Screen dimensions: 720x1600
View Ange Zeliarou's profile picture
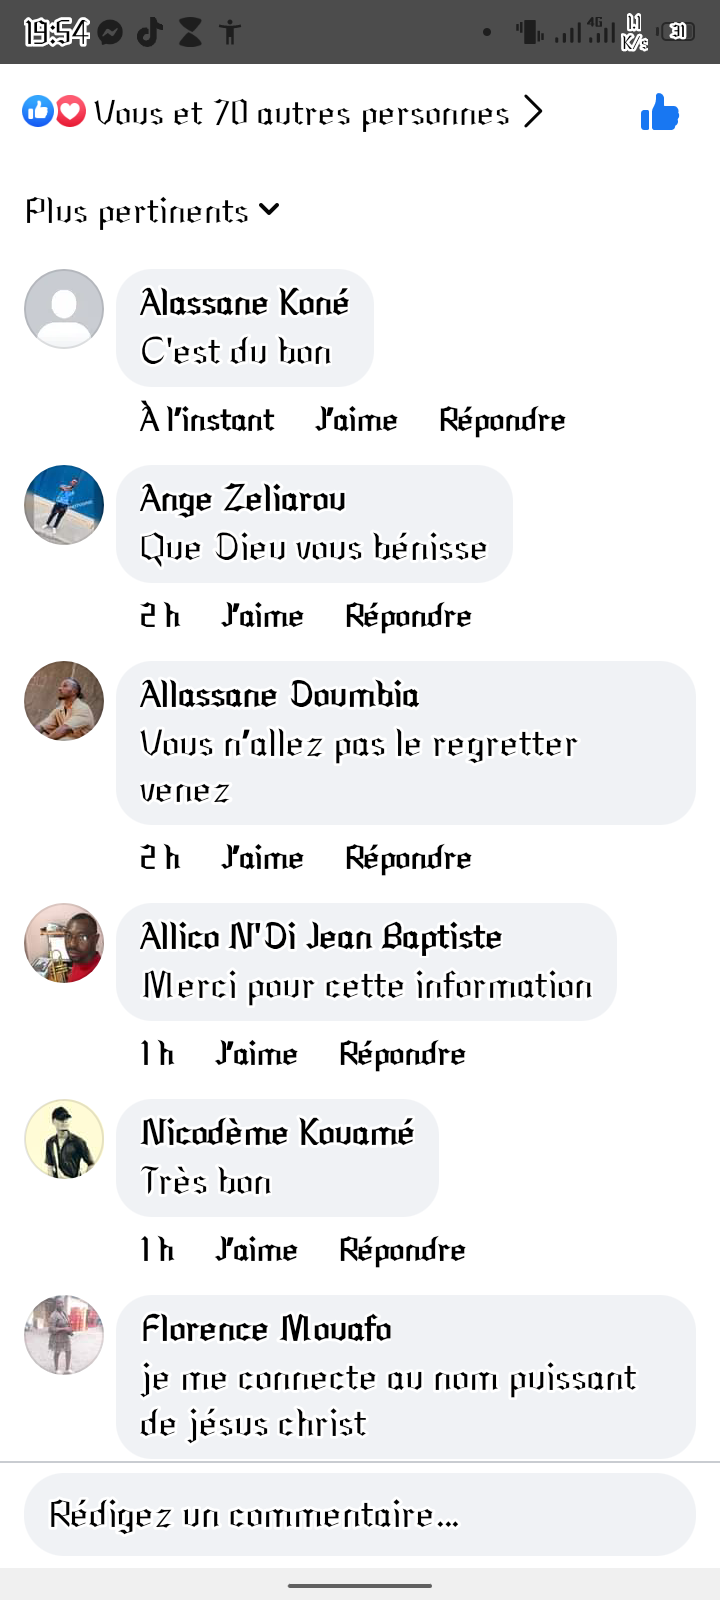click(64, 505)
